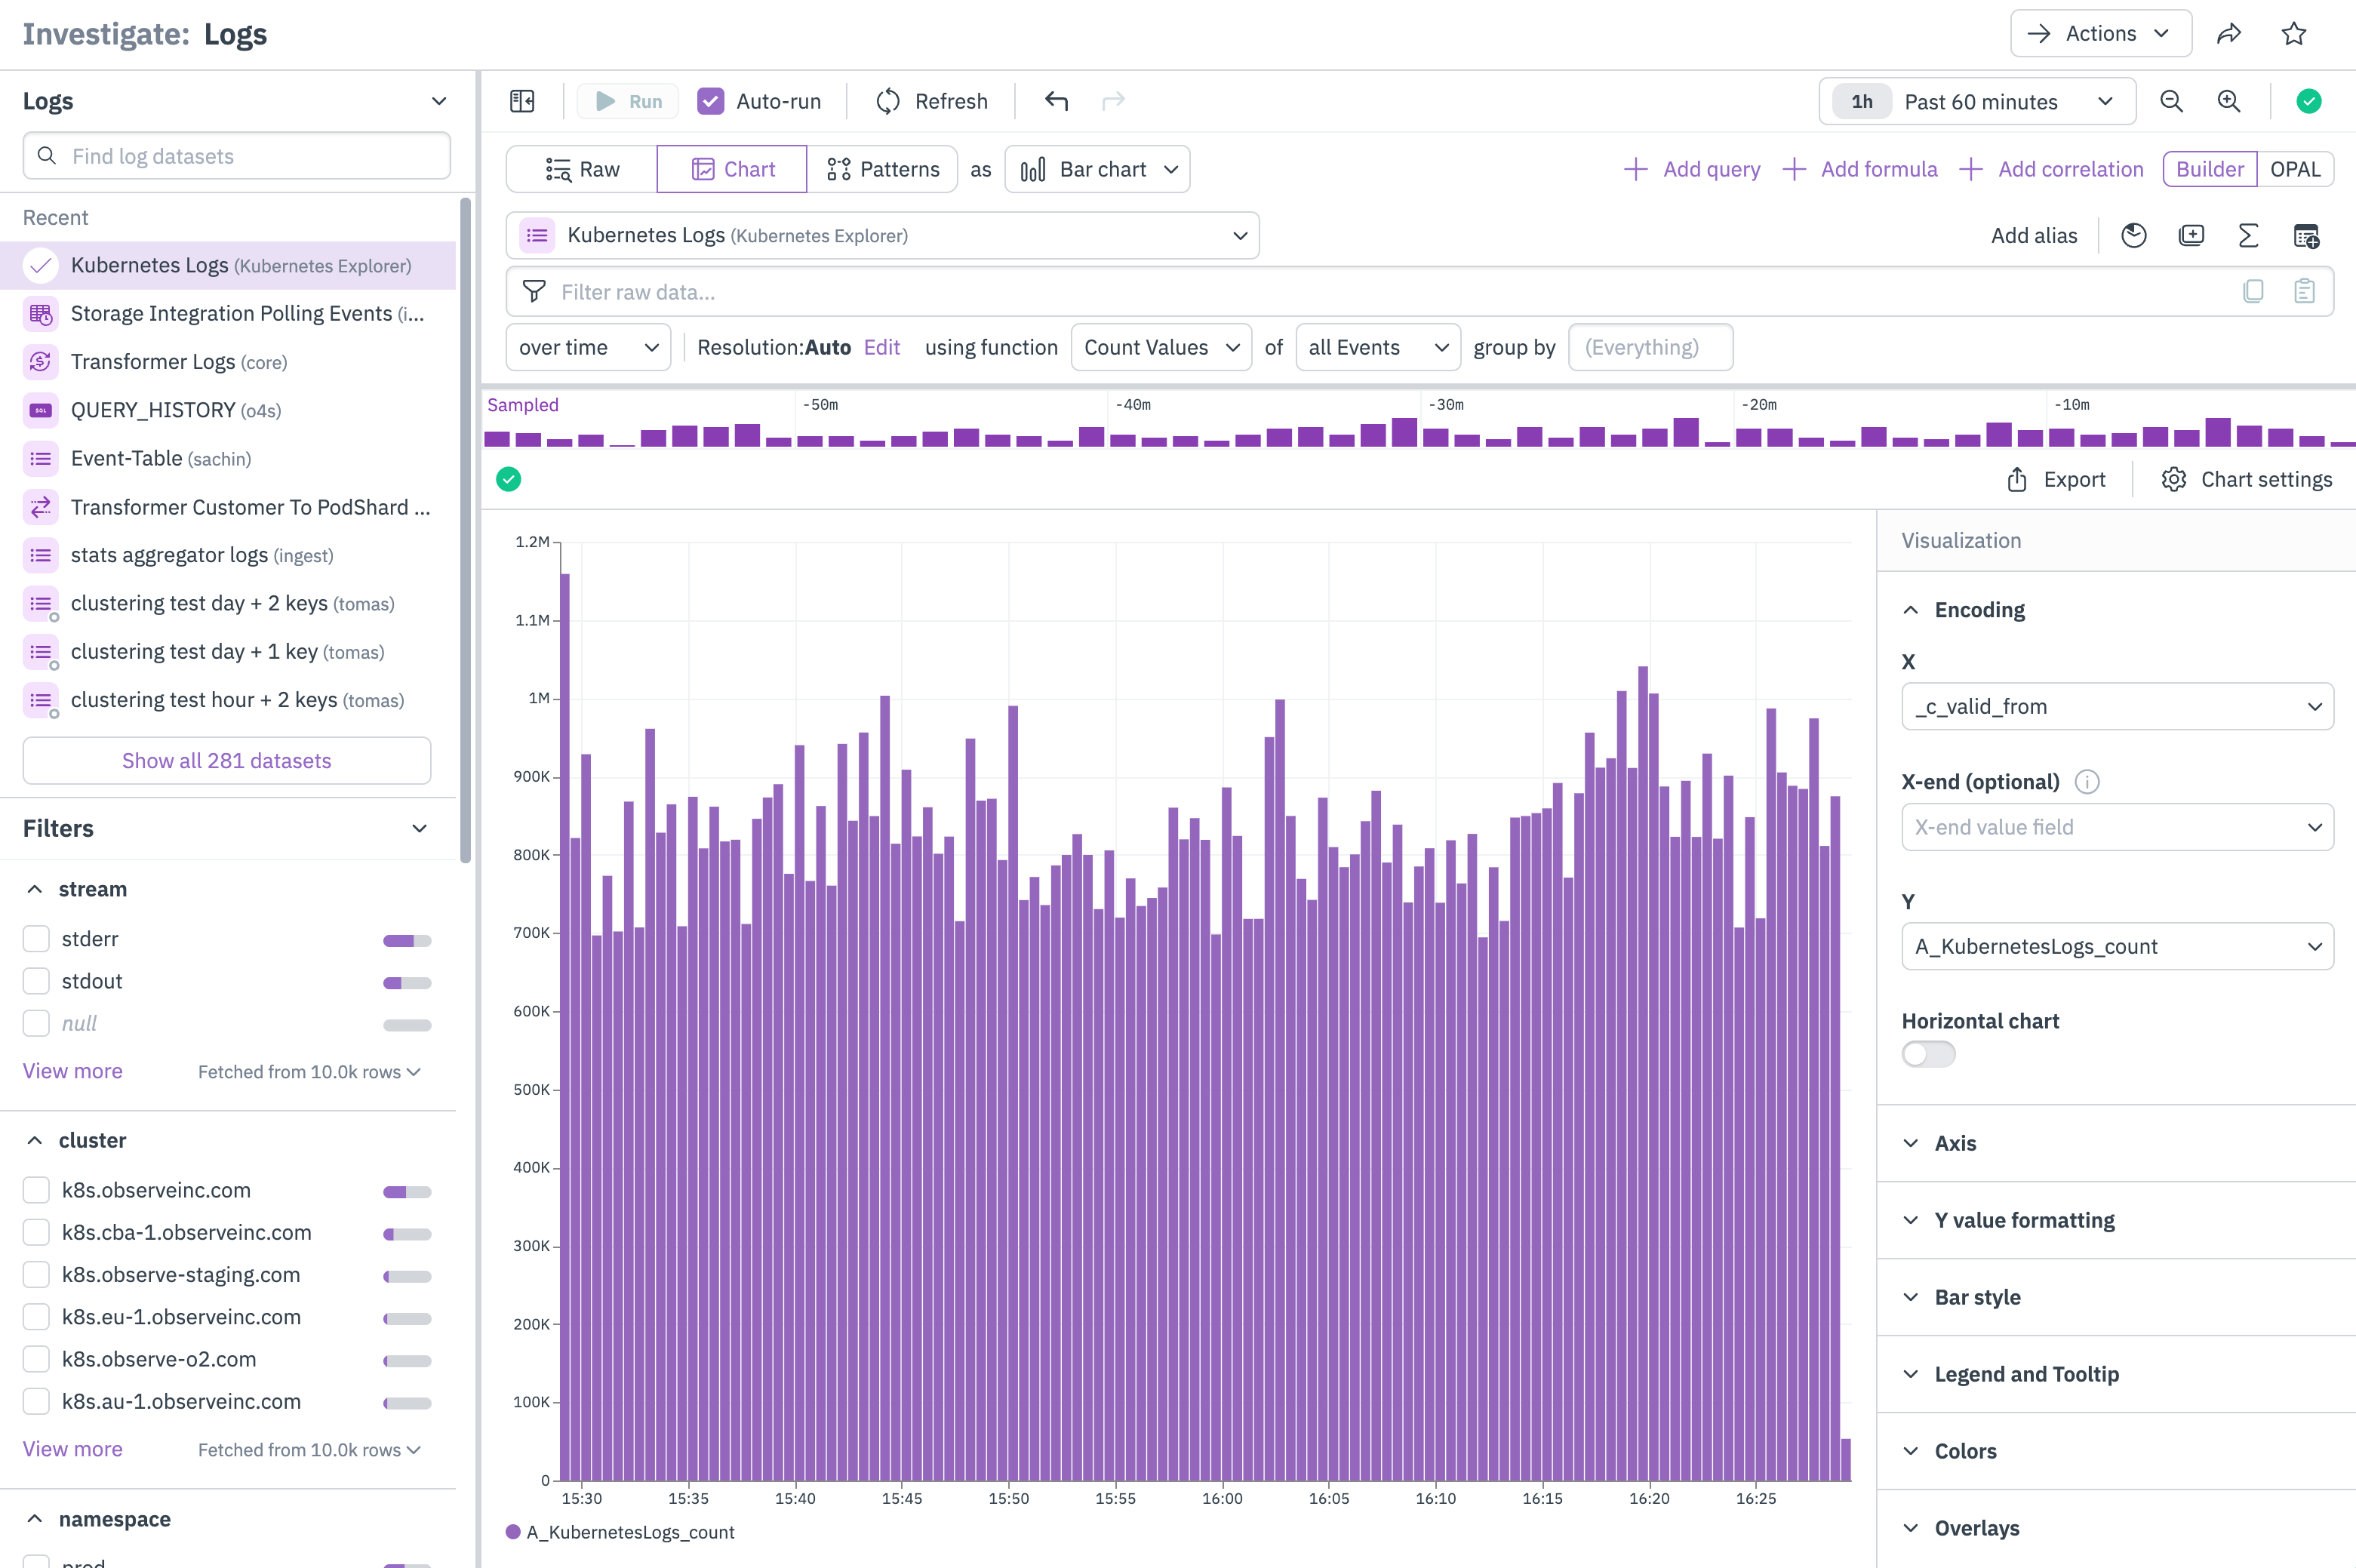This screenshot has width=2356, height=1568.
Task: Click the undo arrow icon
Action: coord(1056,101)
